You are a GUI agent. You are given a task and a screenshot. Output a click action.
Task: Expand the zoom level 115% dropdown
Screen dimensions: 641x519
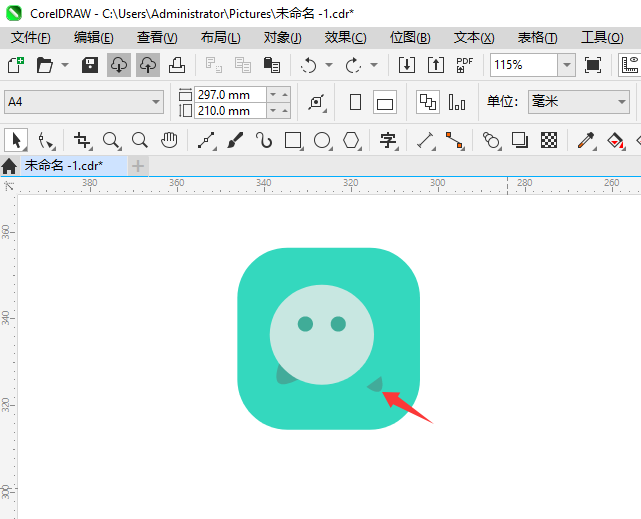click(x=567, y=65)
